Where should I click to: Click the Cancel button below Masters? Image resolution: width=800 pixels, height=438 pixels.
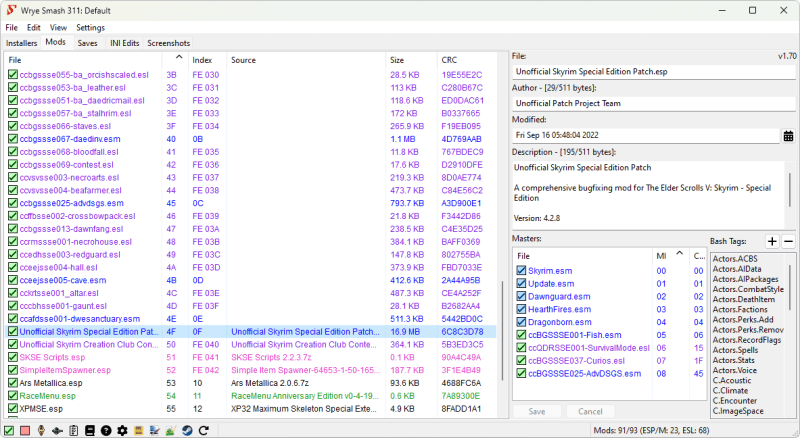point(590,411)
